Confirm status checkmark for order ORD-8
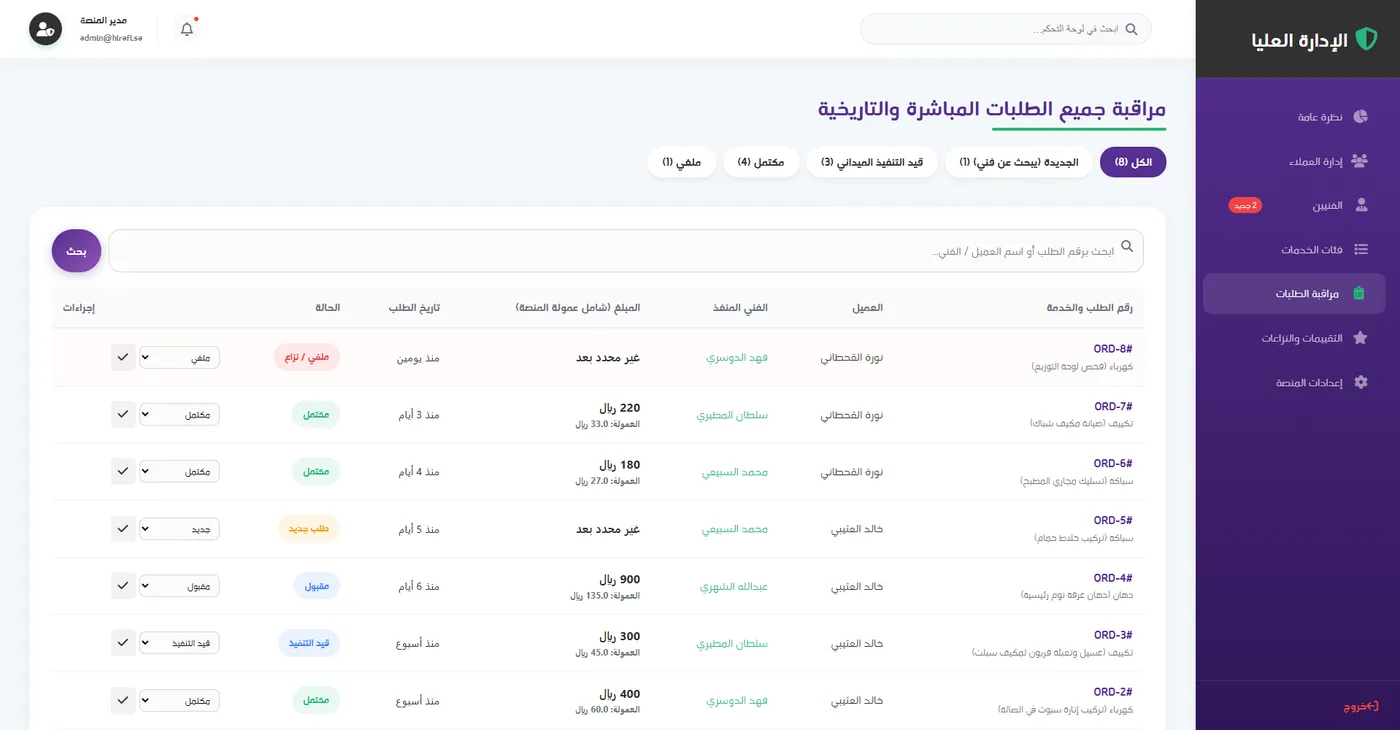 coord(123,357)
